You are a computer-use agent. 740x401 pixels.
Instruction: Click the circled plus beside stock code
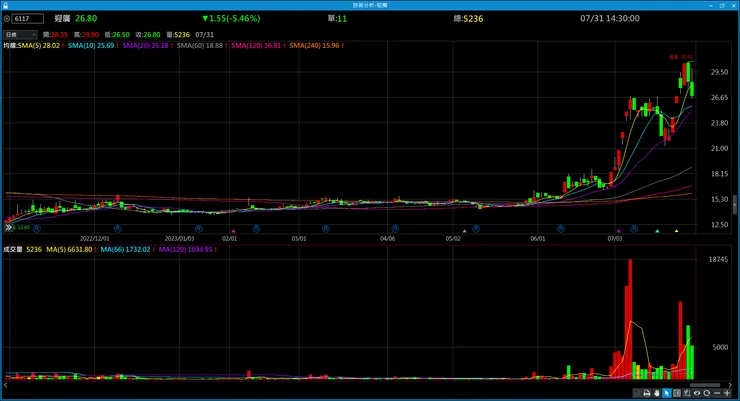[7, 18]
